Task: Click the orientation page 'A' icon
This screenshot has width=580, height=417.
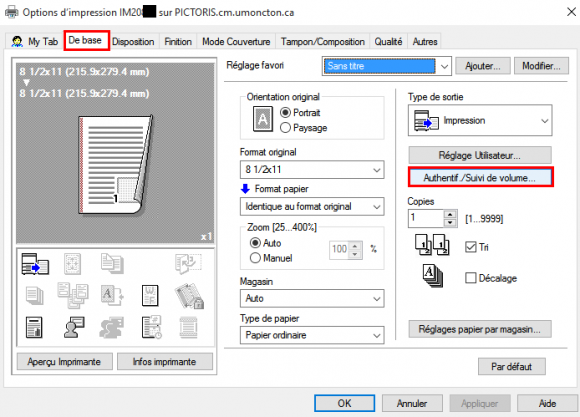Action: pos(263,119)
